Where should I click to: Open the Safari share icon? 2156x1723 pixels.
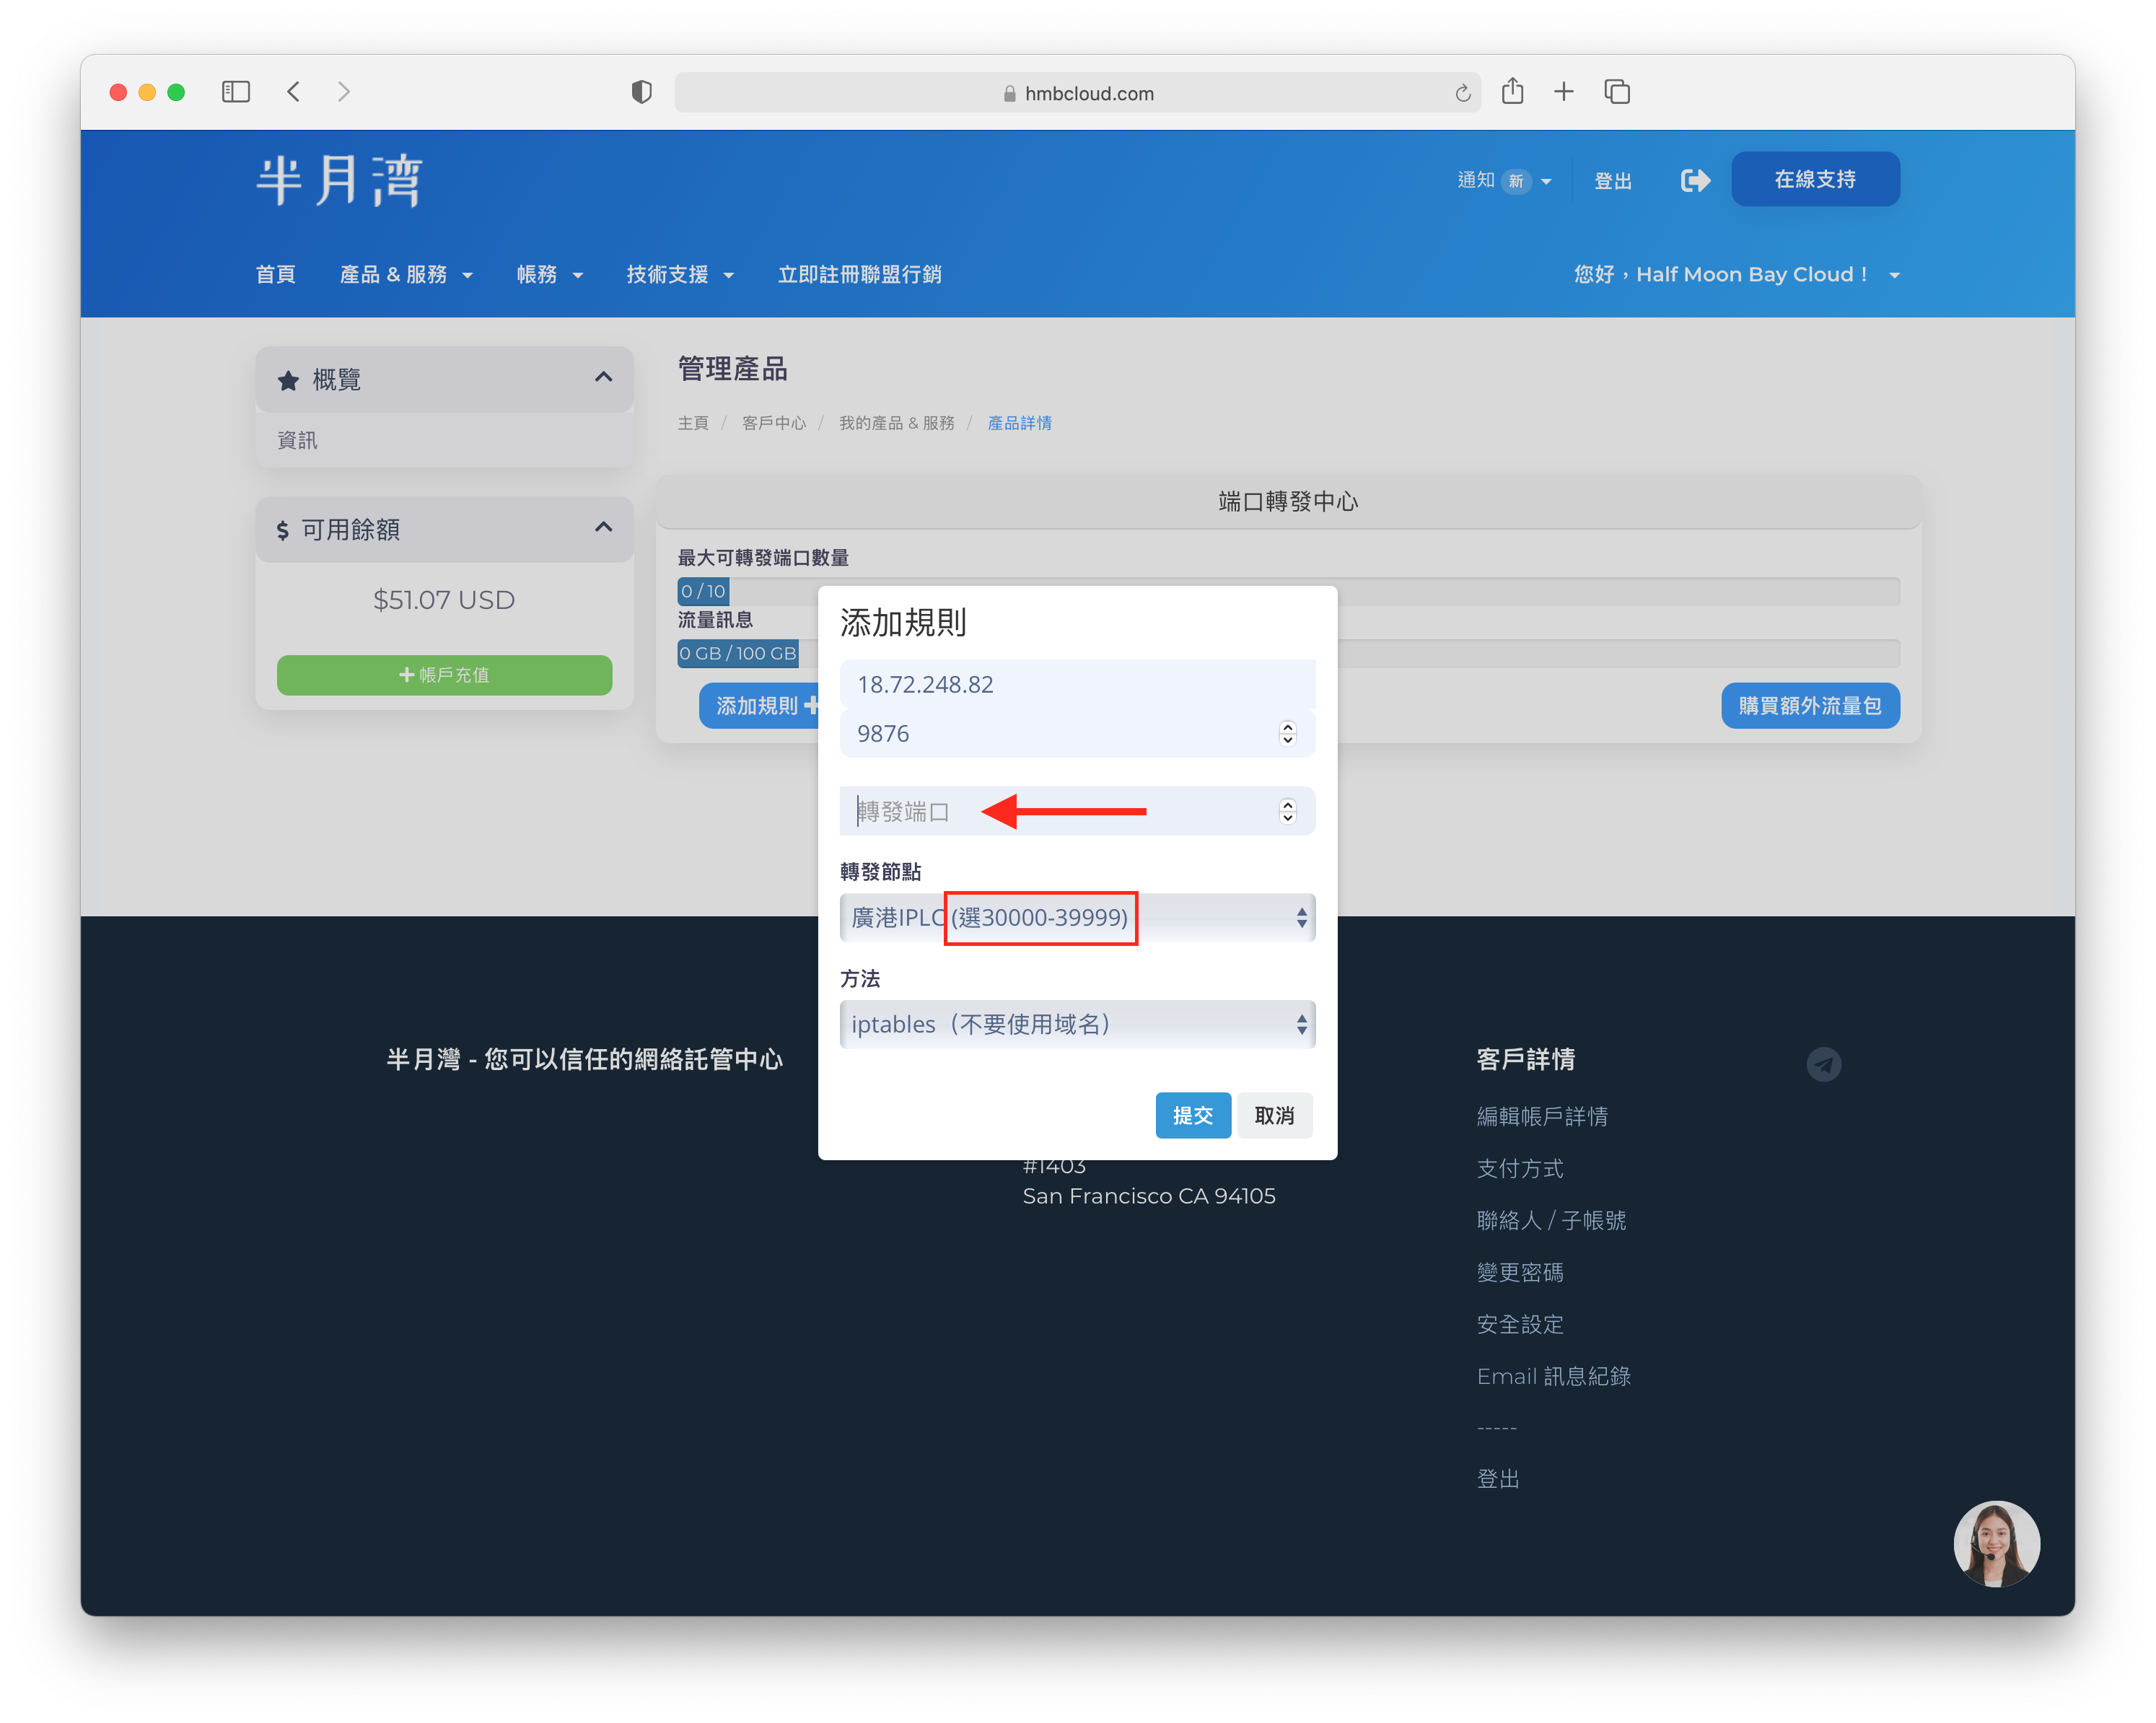coord(1512,91)
